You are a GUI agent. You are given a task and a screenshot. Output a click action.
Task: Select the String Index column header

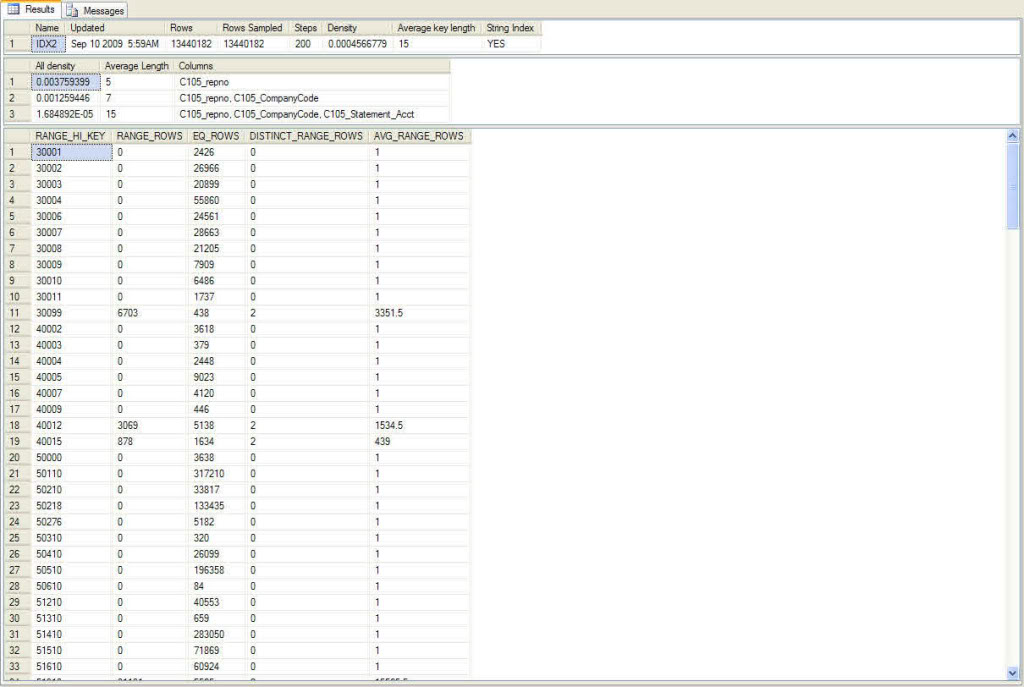pyautogui.click(x=509, y=28)
